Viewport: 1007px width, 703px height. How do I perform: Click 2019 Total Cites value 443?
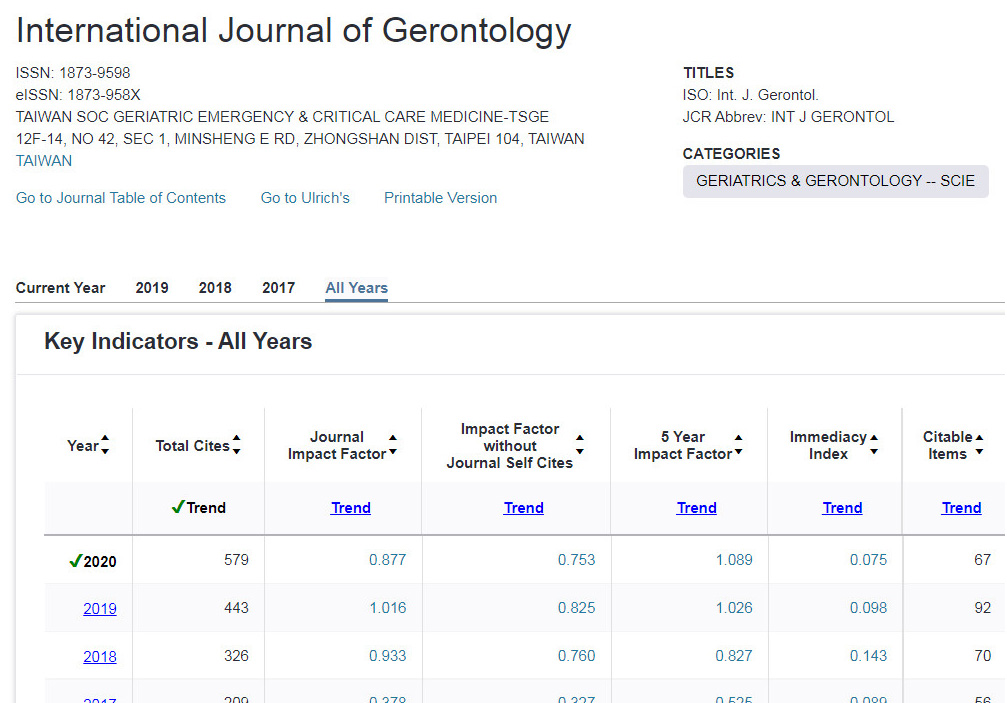coord(236,608)
